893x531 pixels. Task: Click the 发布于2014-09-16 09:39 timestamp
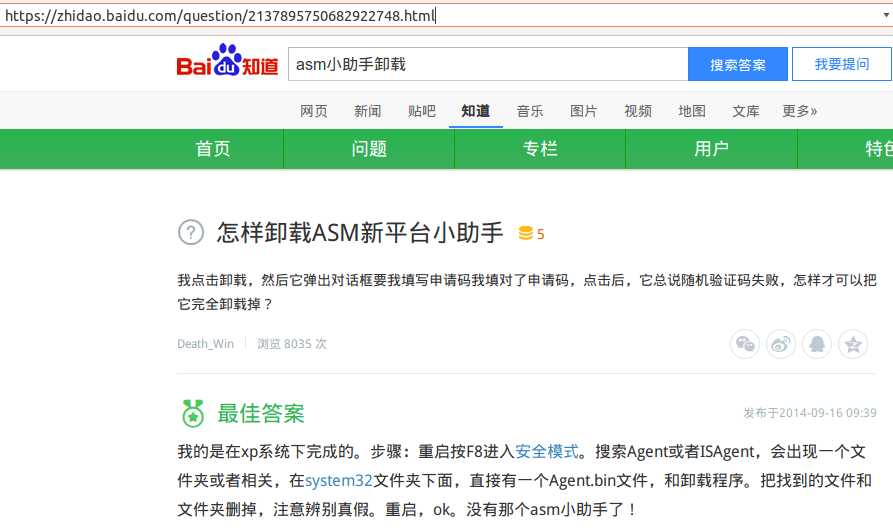click(810, 413)
